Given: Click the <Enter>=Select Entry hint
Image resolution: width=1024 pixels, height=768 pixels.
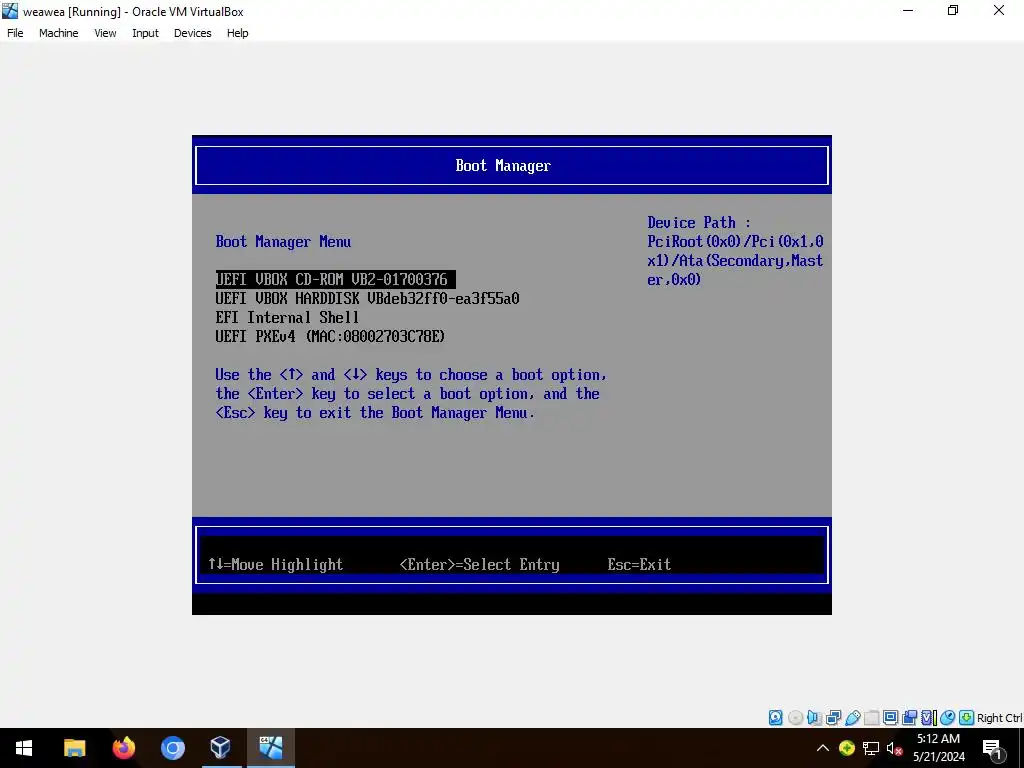Looking at the screenshot, I should coord(479,564).
